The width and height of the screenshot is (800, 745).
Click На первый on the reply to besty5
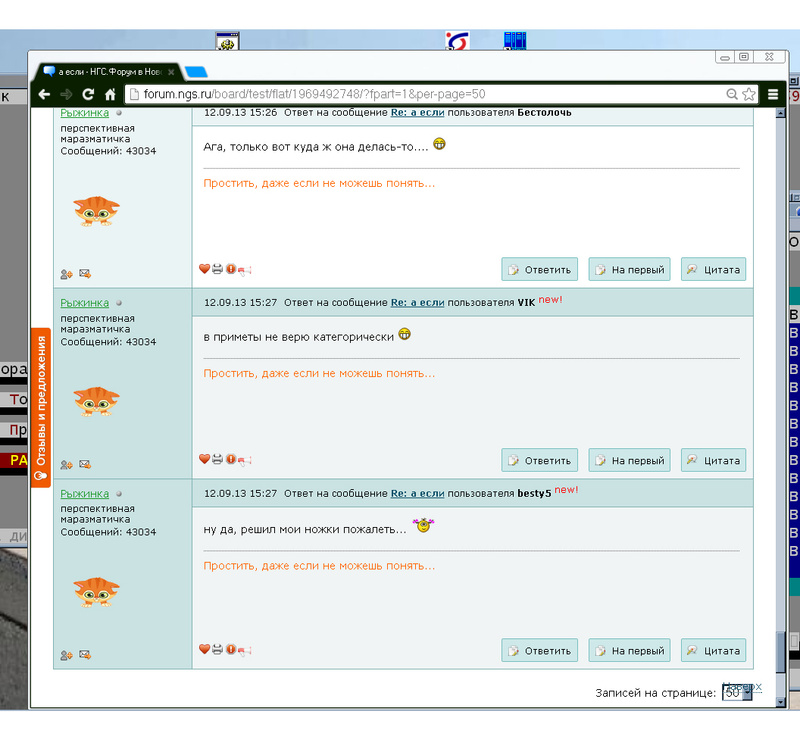click(x=629, y=651)
